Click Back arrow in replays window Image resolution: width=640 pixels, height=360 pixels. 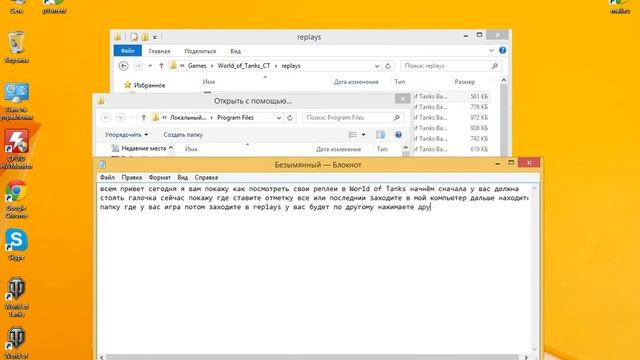[124, 66]
